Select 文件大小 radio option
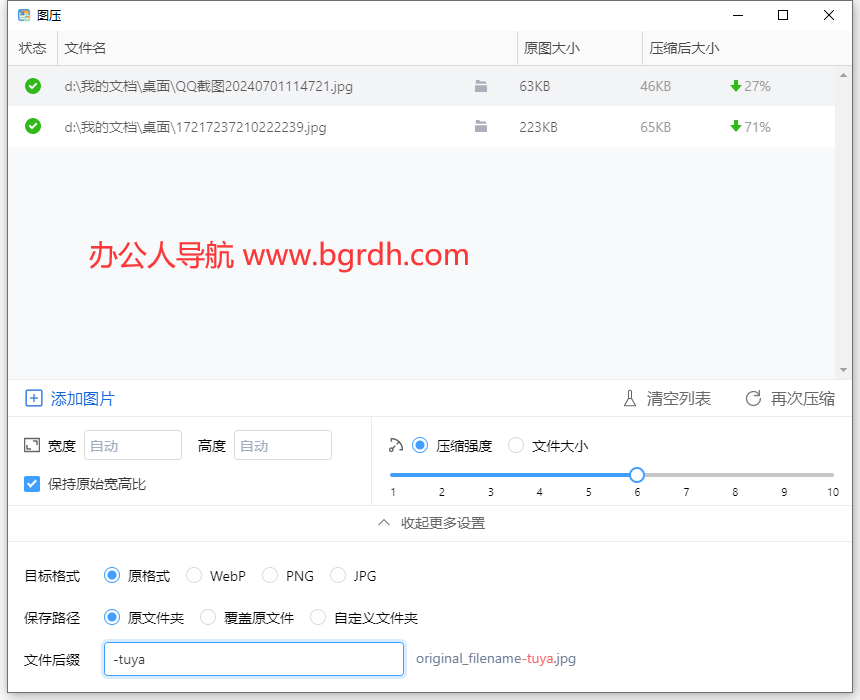 (x=516, y=445)
